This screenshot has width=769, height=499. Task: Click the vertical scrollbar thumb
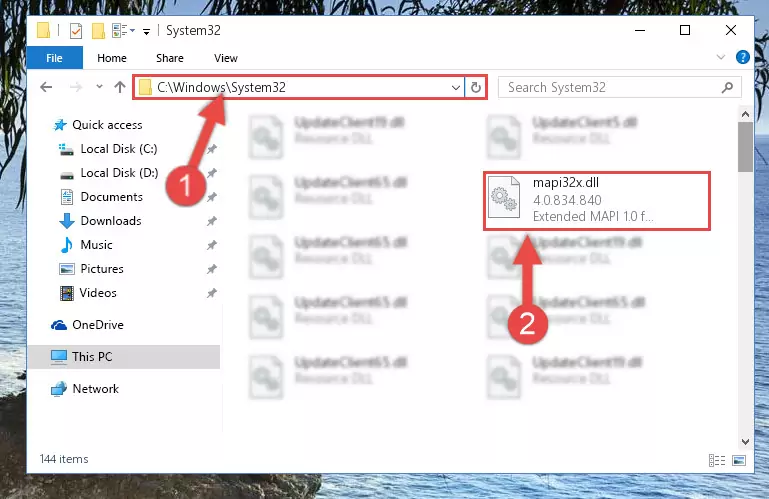coord(745,147)
